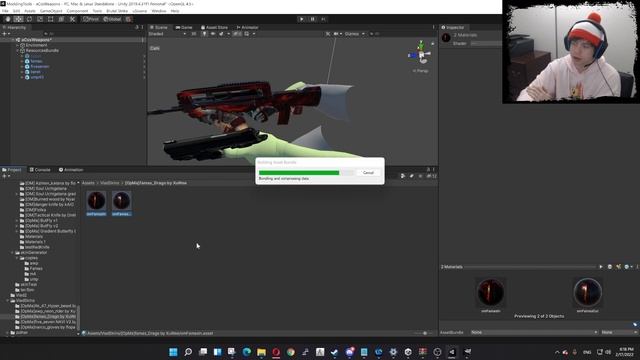640x360 pixels.
Task: Open File Explorer from the taskbar
Action: (x=261, y=352)
